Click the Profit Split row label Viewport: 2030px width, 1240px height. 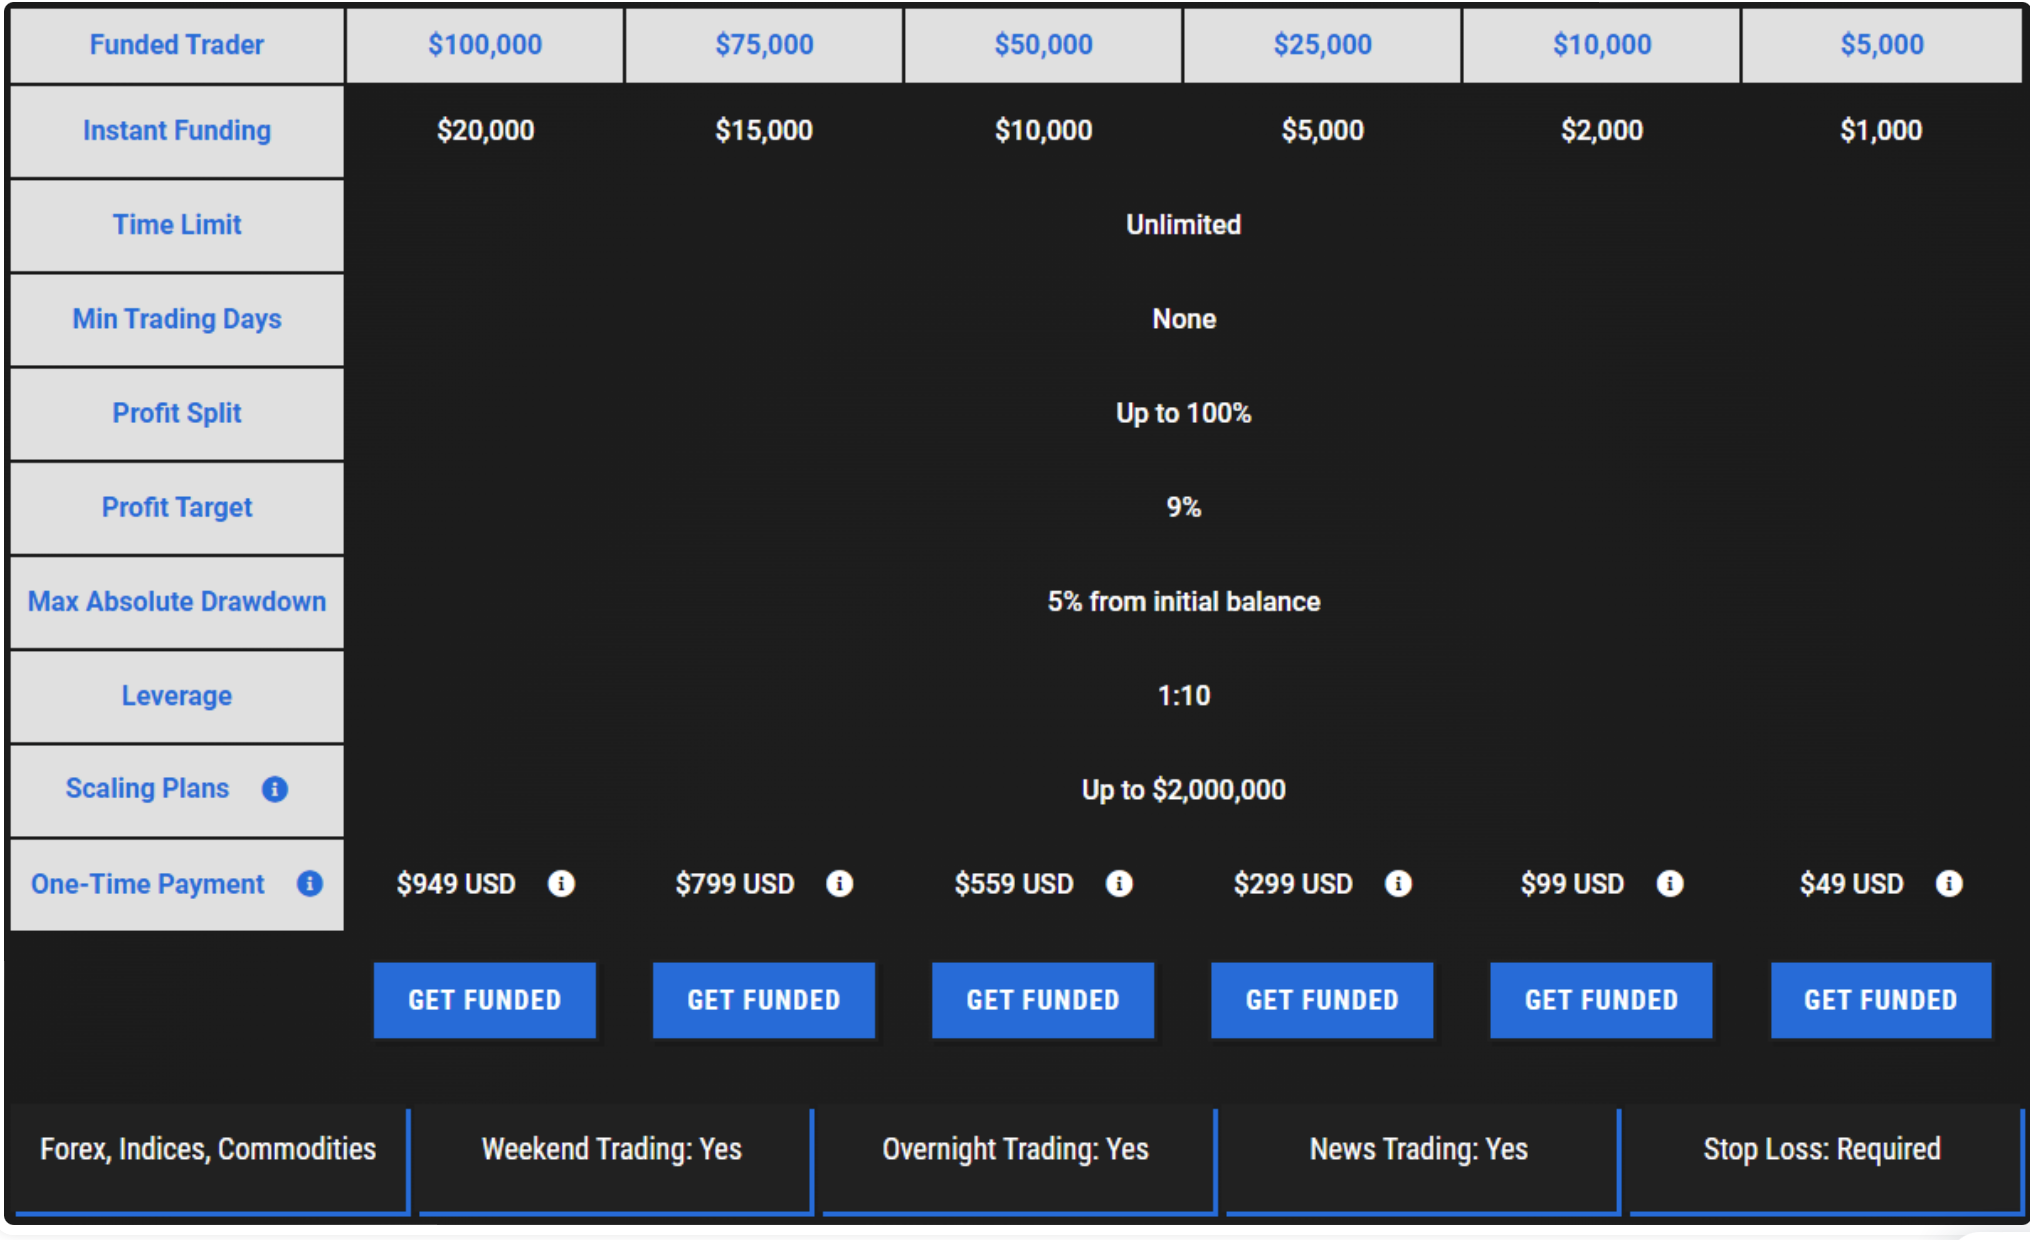coord(177,413)
